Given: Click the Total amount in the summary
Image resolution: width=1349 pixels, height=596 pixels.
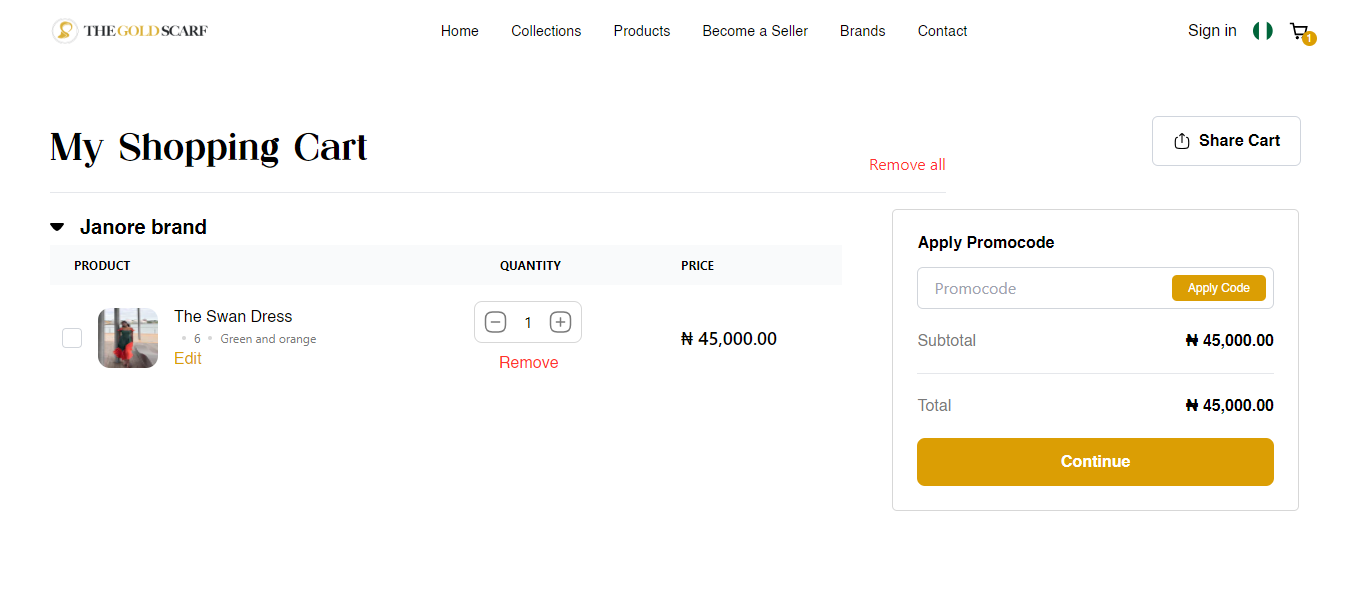Looking at the screenshot, I should [1230, 405].
